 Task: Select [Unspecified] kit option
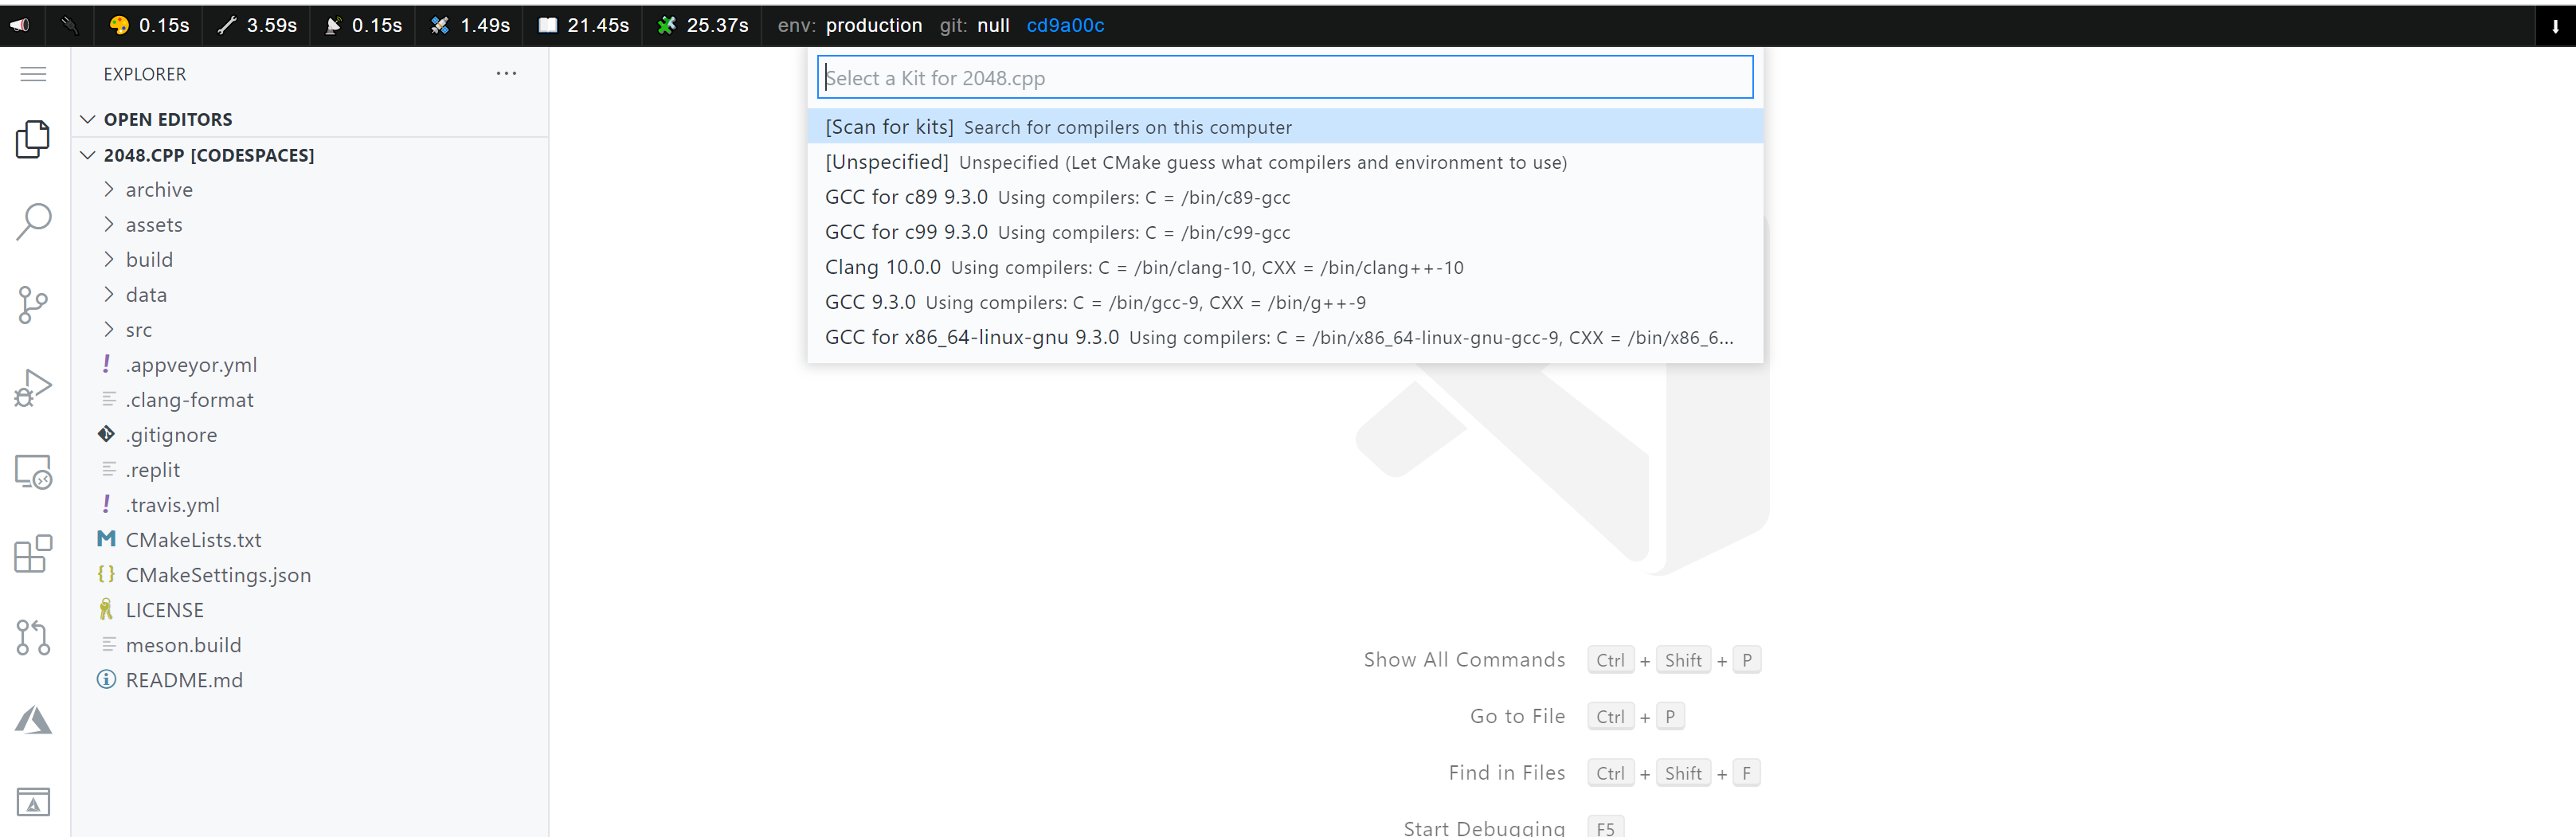(x=1285, y=162)
